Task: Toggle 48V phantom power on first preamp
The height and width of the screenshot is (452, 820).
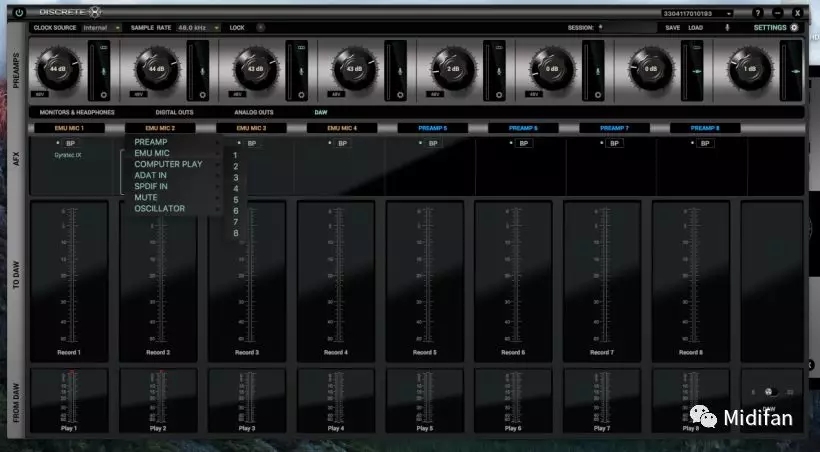Action: coord(40,93)
